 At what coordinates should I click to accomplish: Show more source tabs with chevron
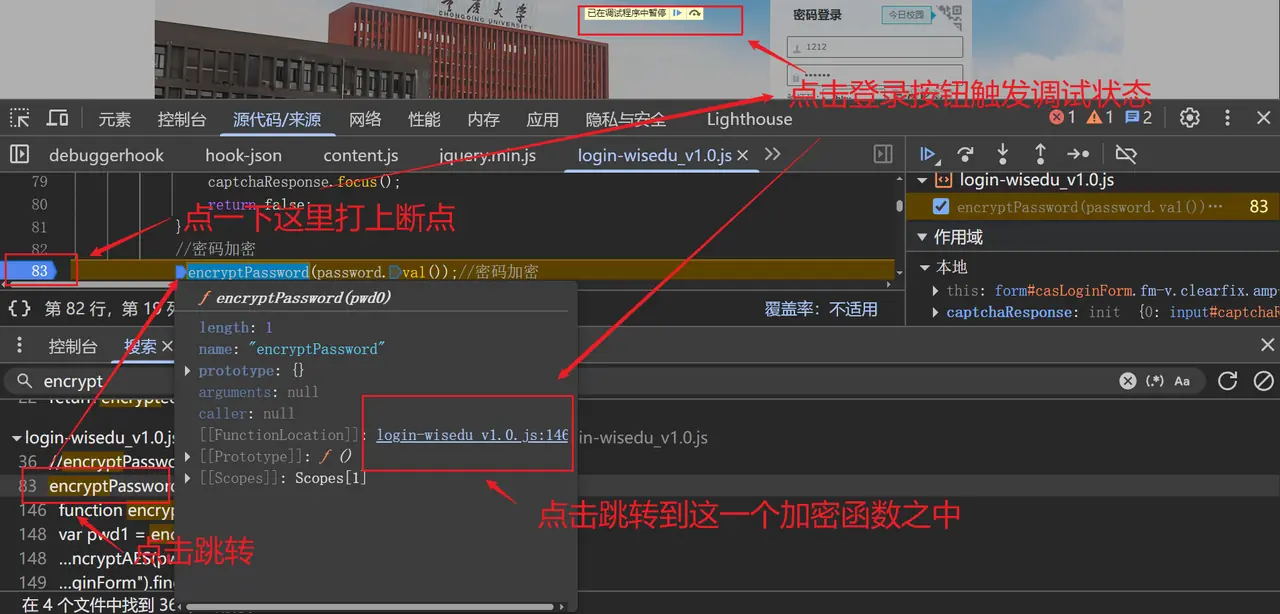point(772,154)
